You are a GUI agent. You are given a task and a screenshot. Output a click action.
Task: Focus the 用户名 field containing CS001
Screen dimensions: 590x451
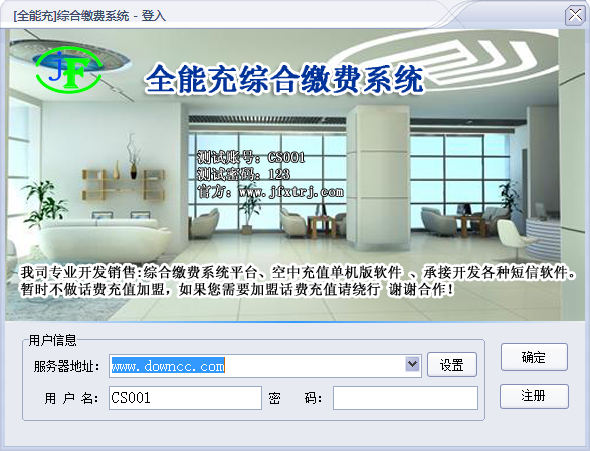point(185,398)
